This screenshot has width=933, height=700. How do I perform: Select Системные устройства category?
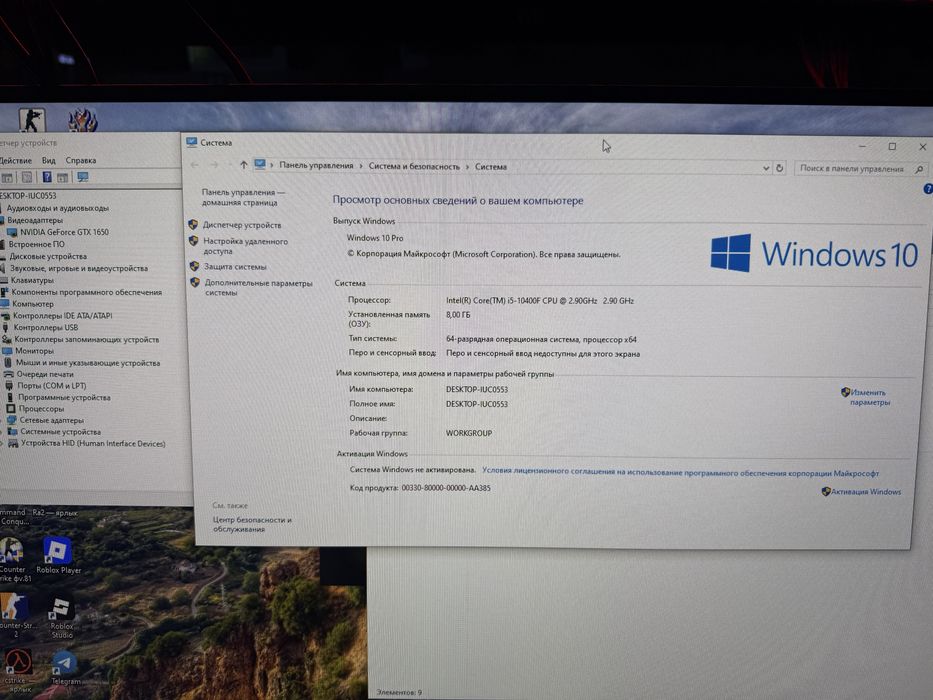(60, 432)
